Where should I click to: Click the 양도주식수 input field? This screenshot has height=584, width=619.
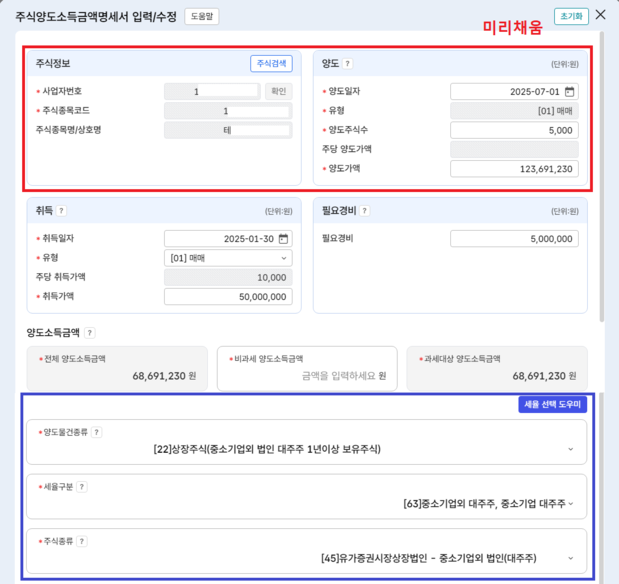click(x=513, y=130)
